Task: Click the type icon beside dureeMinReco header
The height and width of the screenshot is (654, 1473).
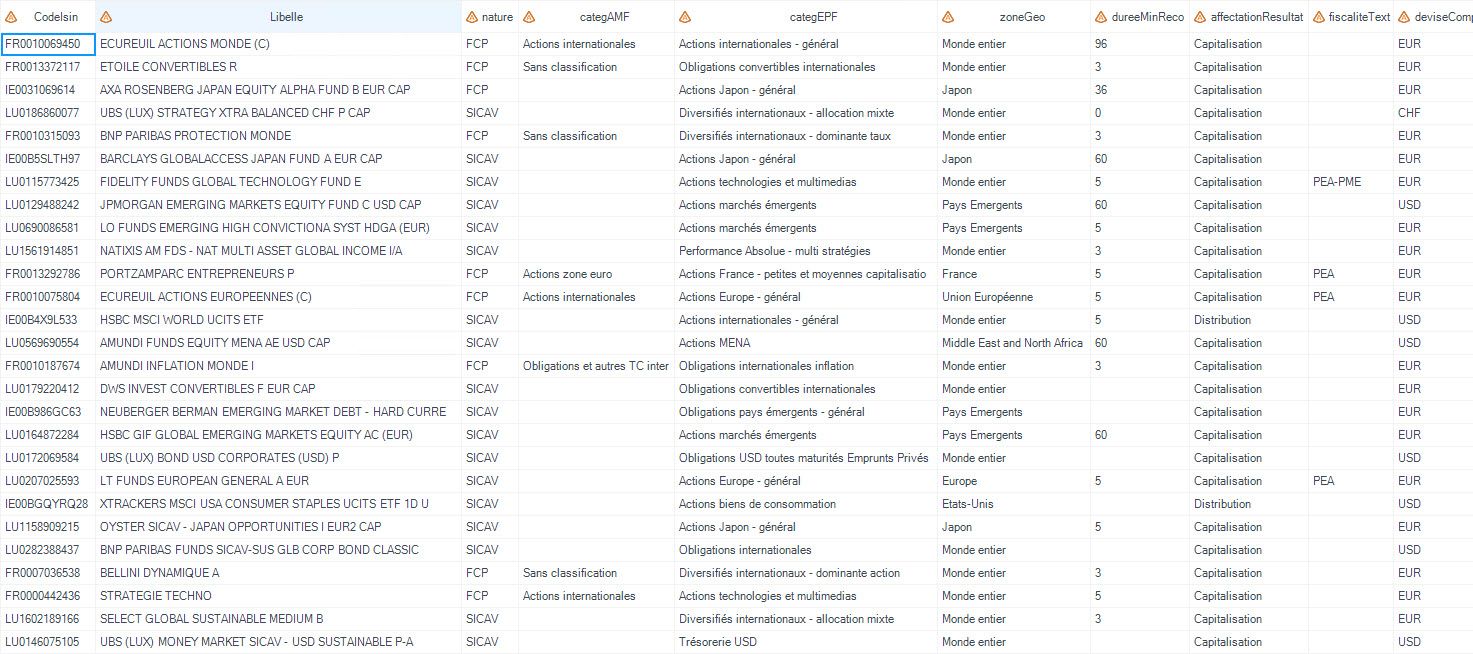Action: click(x=1101, y=17)
